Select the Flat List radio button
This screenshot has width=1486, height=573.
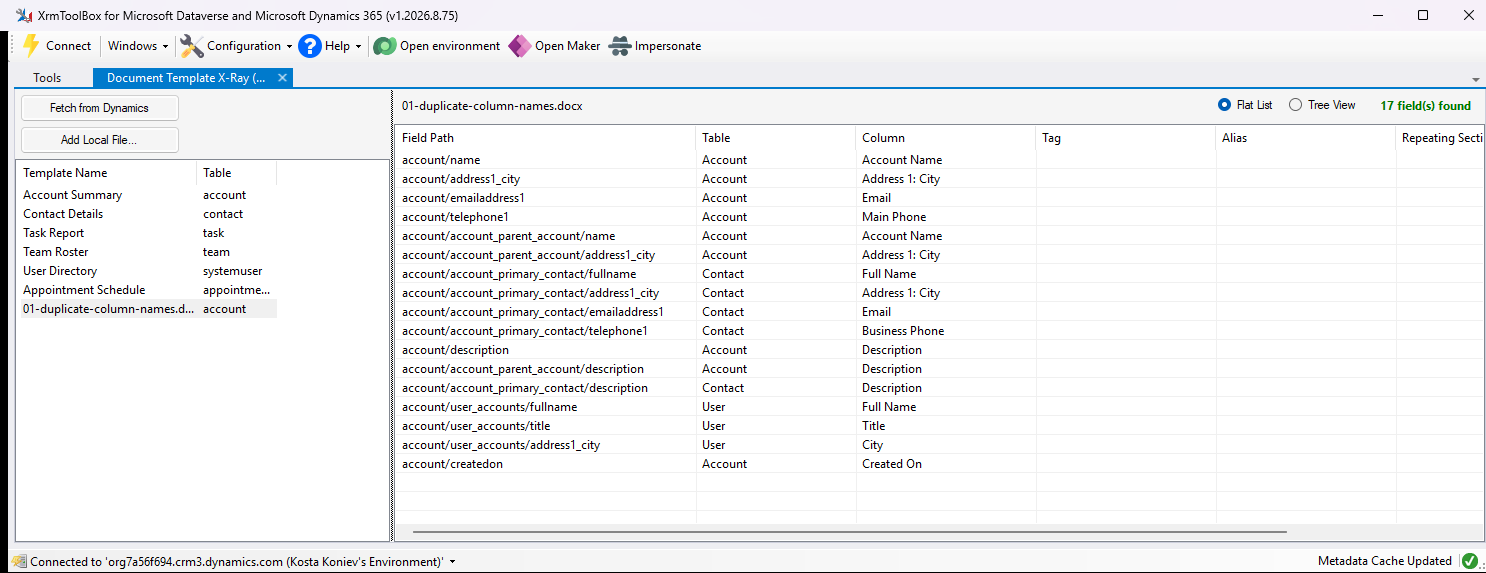[1224, 105]
